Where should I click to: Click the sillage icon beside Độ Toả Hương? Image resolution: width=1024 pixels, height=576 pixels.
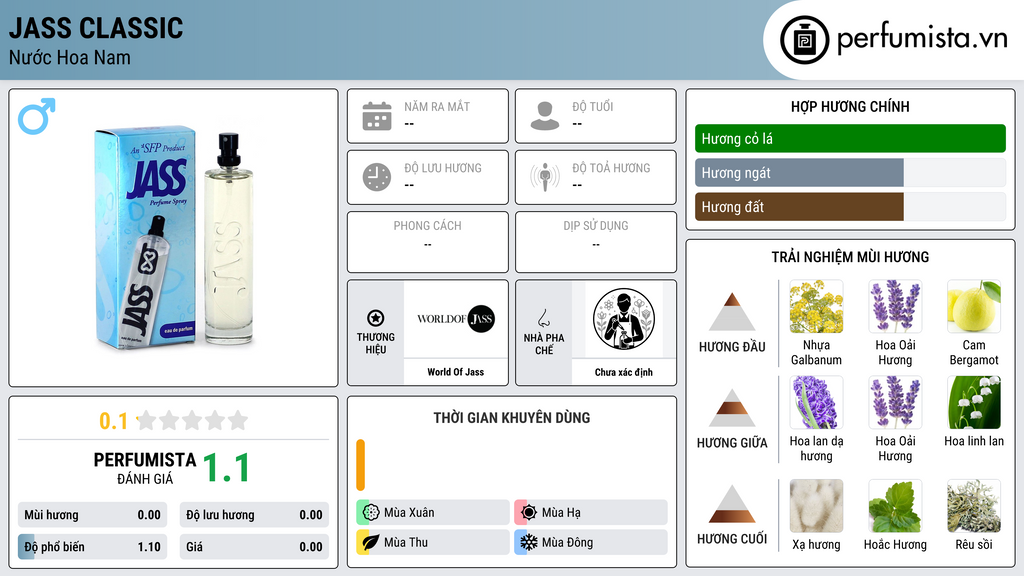coord(545,177)
